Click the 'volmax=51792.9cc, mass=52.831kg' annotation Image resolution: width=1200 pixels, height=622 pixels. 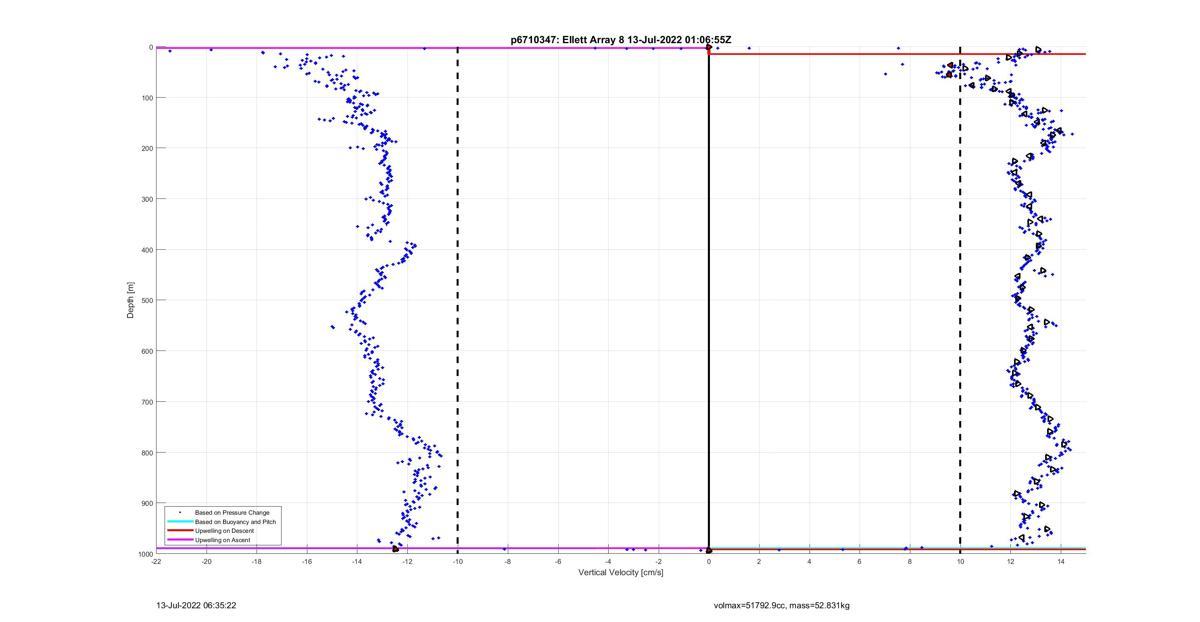coord(781,605)
